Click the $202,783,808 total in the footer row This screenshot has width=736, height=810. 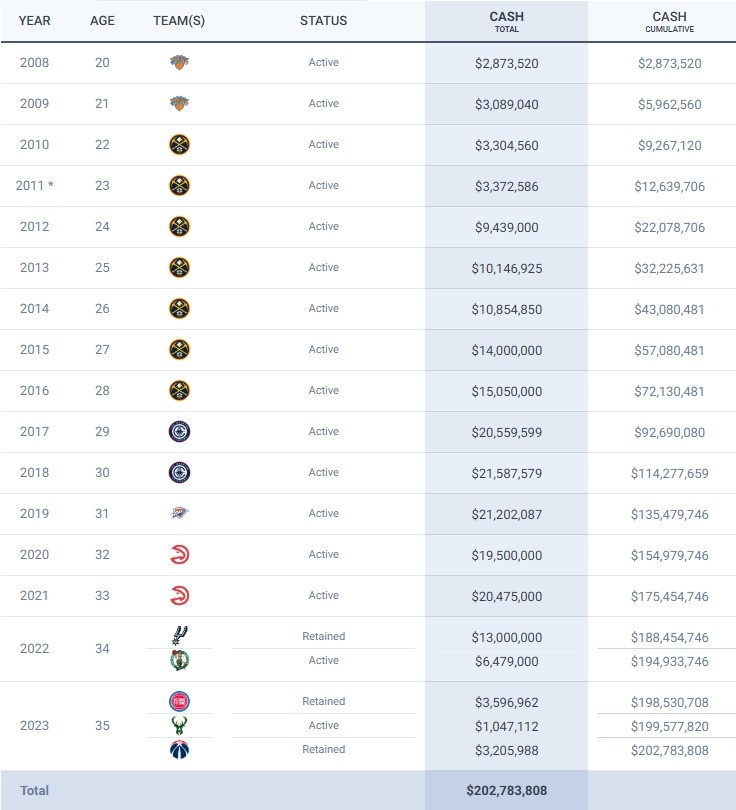506,791
